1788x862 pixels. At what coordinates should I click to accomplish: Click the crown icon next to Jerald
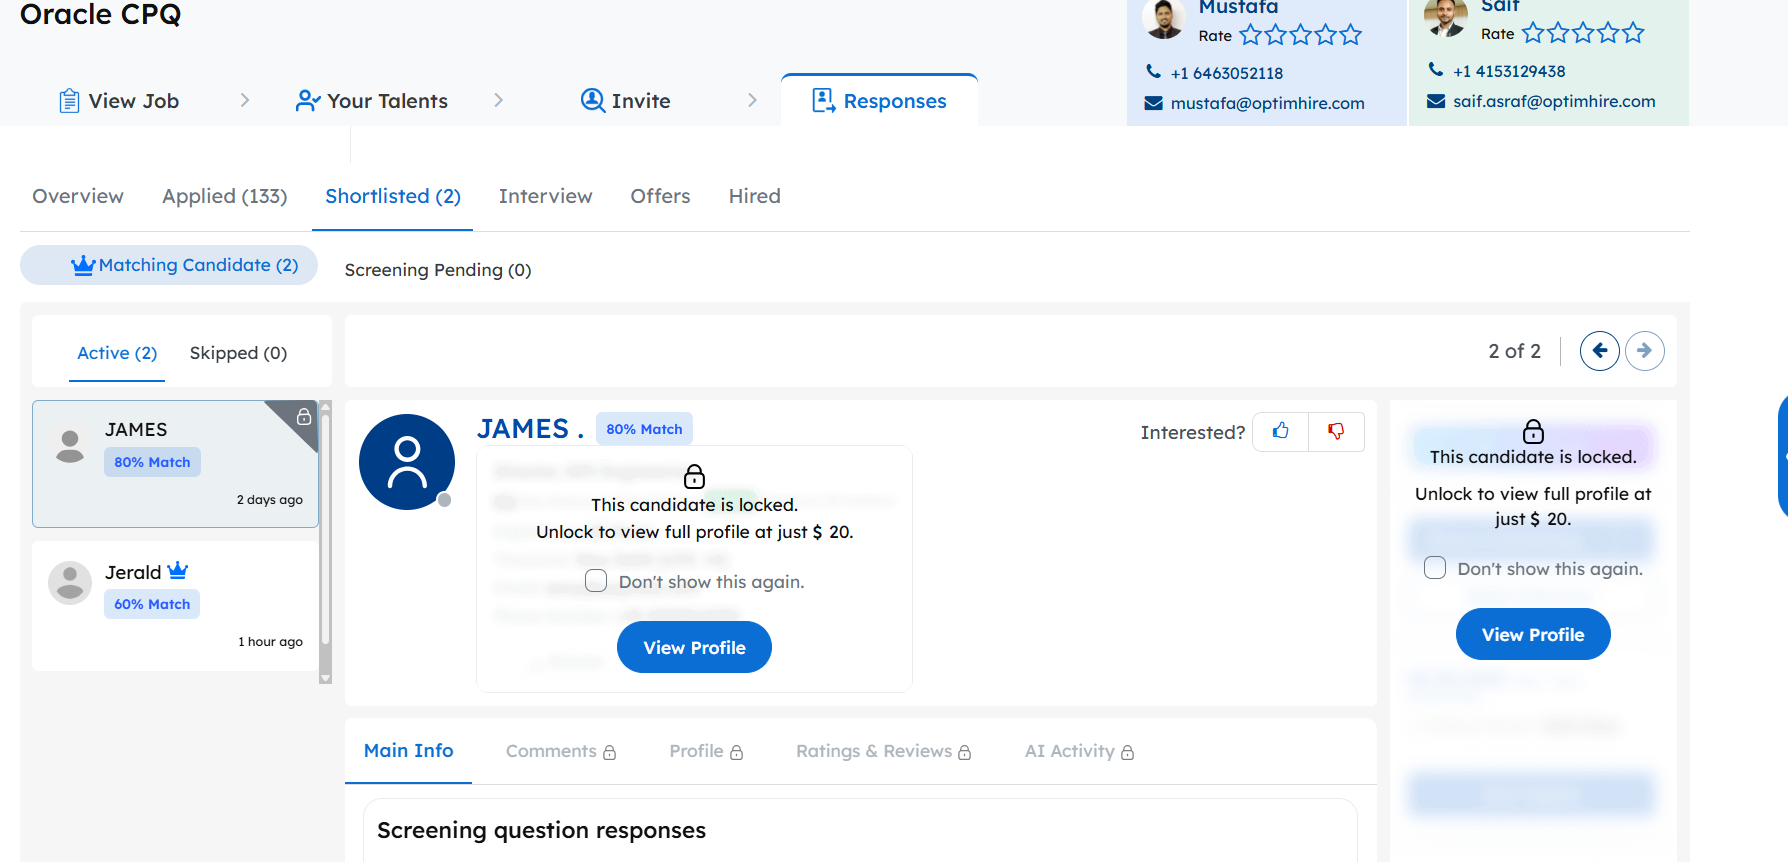pos(178,571)
